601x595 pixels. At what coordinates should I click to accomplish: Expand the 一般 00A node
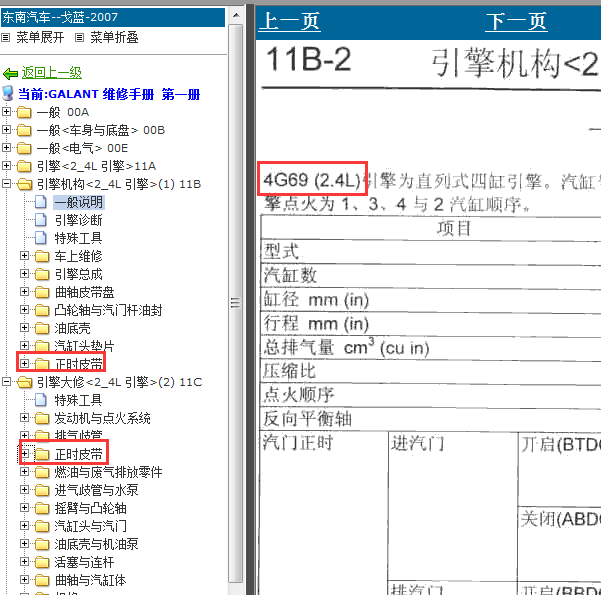[6, 112]
